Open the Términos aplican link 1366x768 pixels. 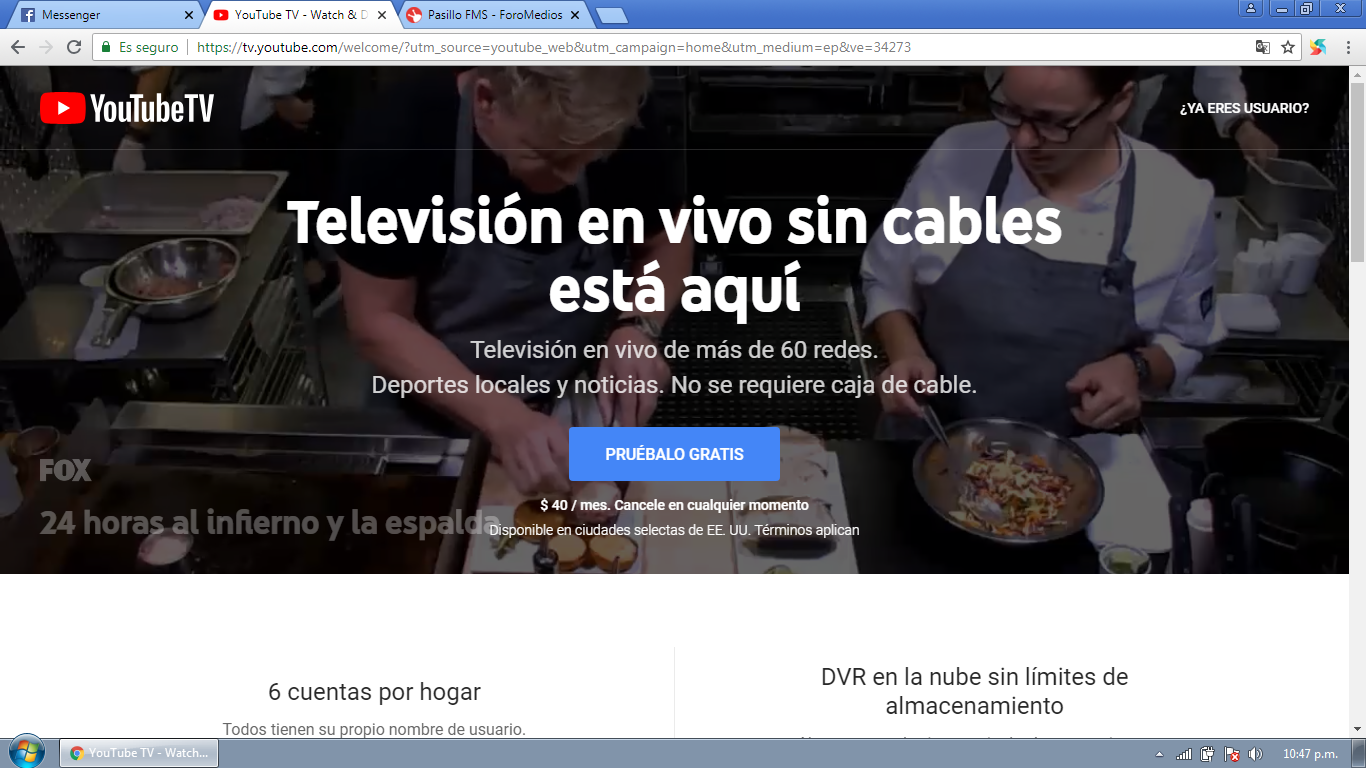(x=807, y=530)
